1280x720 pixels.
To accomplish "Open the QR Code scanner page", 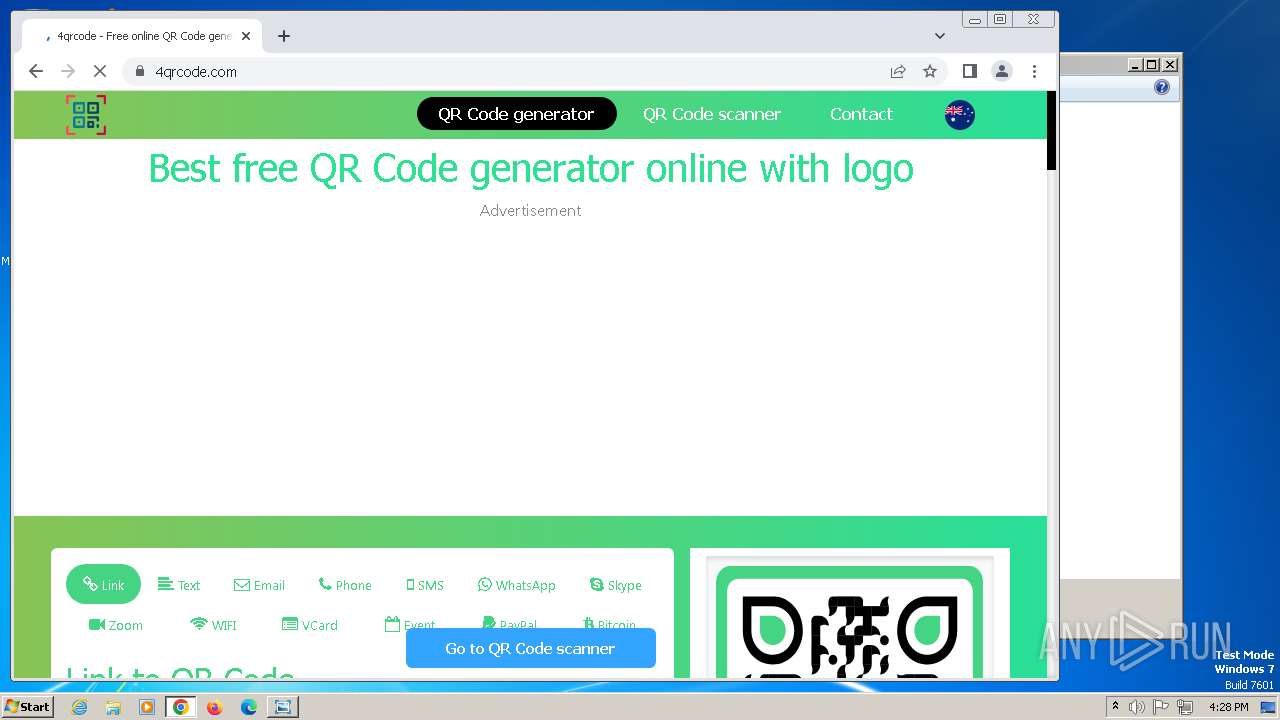I will pos(712,114).
